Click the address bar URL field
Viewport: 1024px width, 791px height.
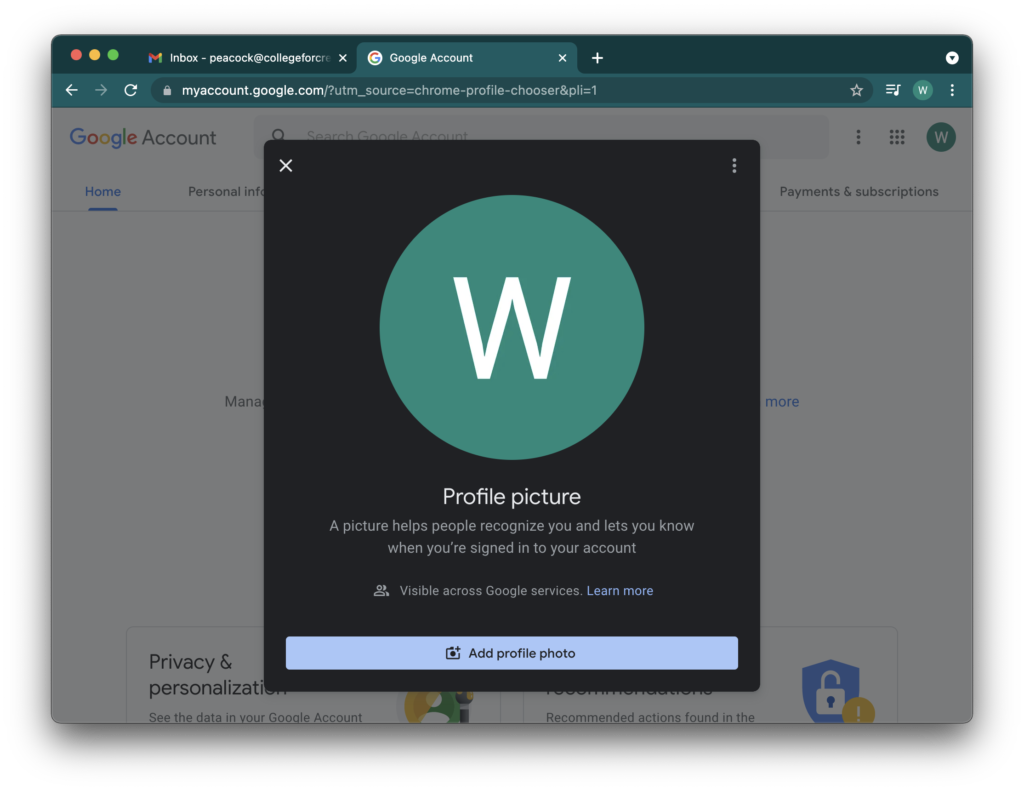click(500, 90)
